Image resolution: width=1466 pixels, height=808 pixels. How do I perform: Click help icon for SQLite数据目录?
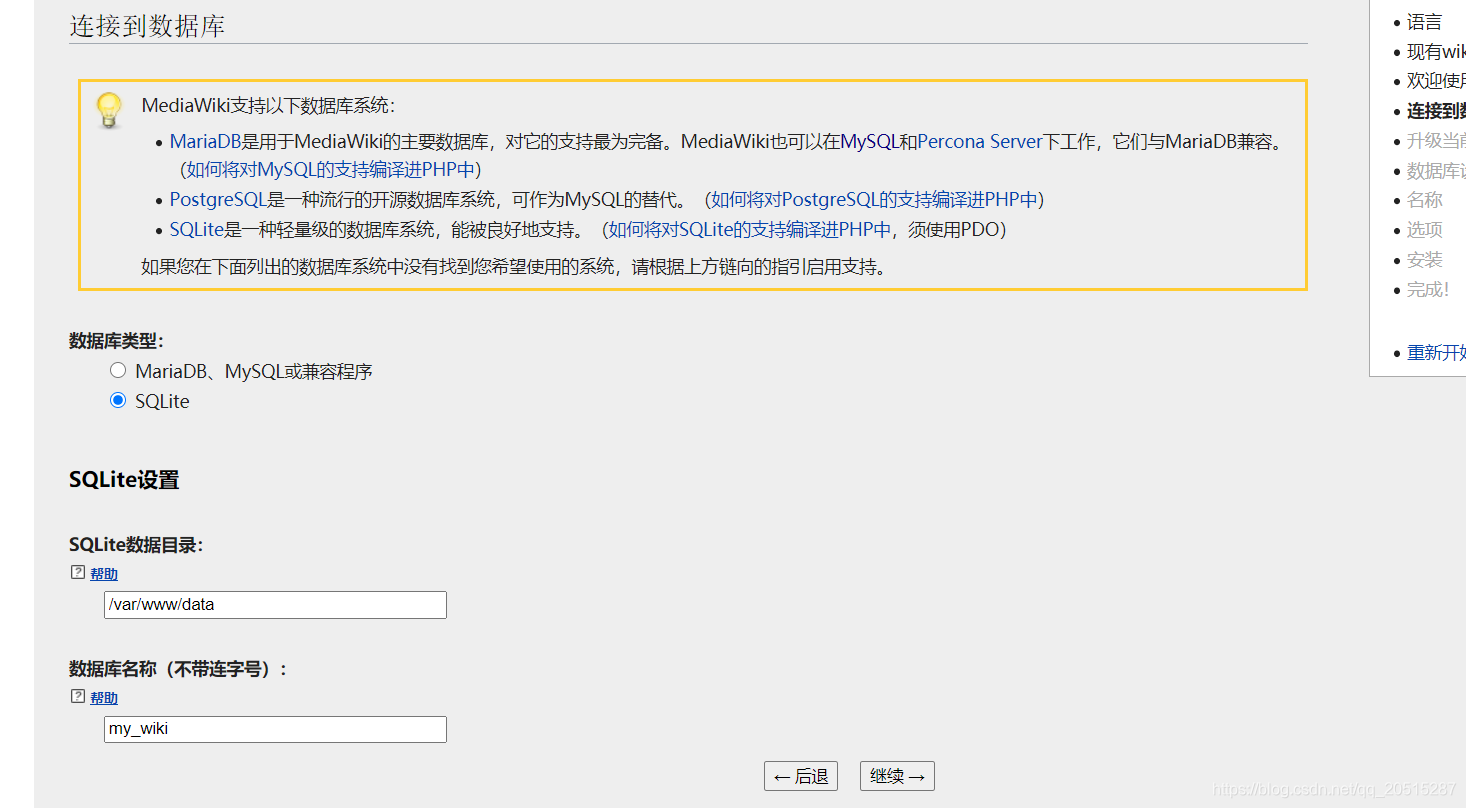click(x=78, y=573)
